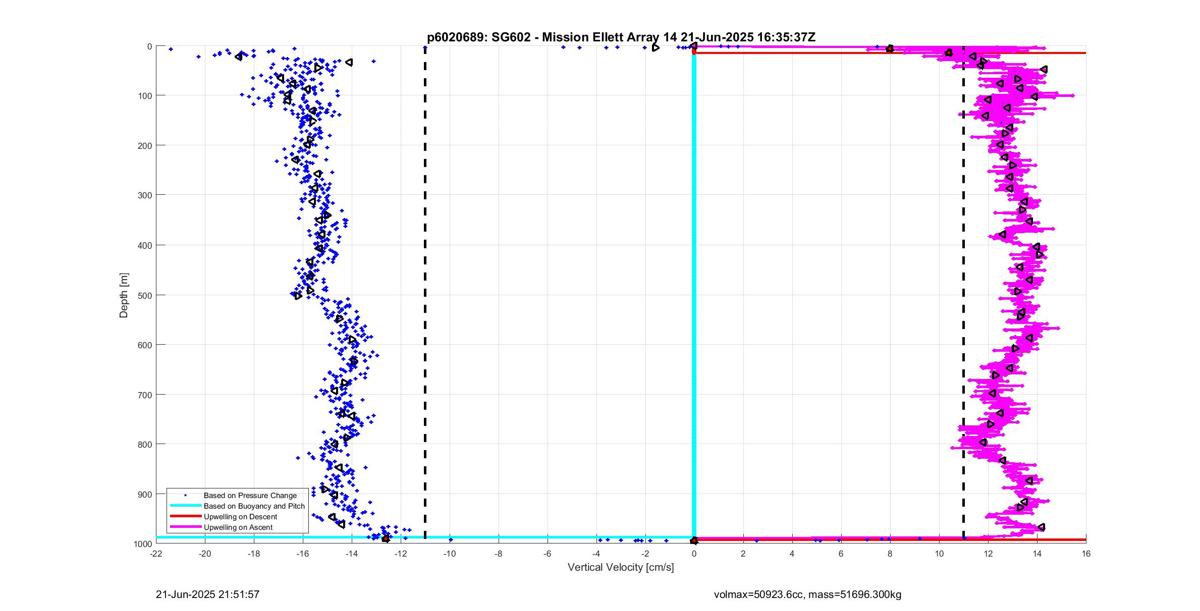Select legend entry 'Upwelling on Ascent'
This screenshot has height=611, width=1200.
pyautogui.click(x=236, y=526)
